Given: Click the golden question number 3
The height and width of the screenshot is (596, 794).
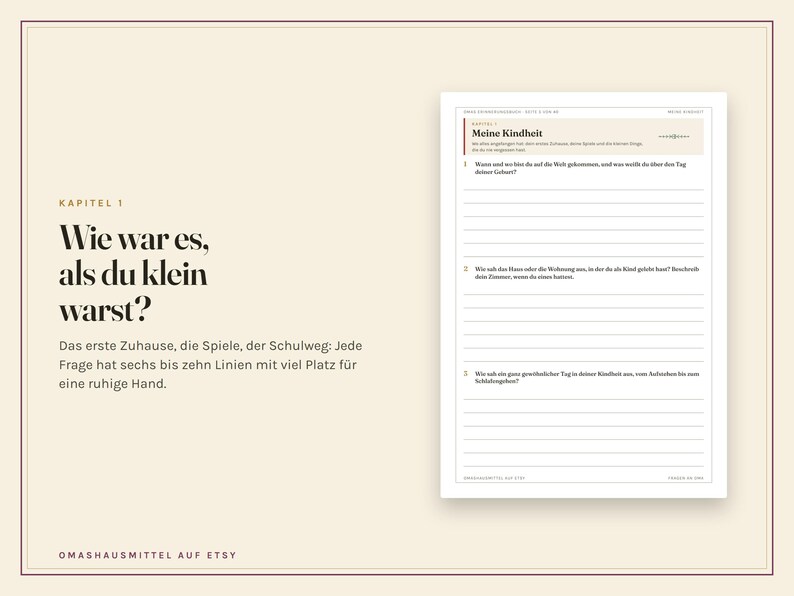Looking at the screenshot, I should 465,374.
